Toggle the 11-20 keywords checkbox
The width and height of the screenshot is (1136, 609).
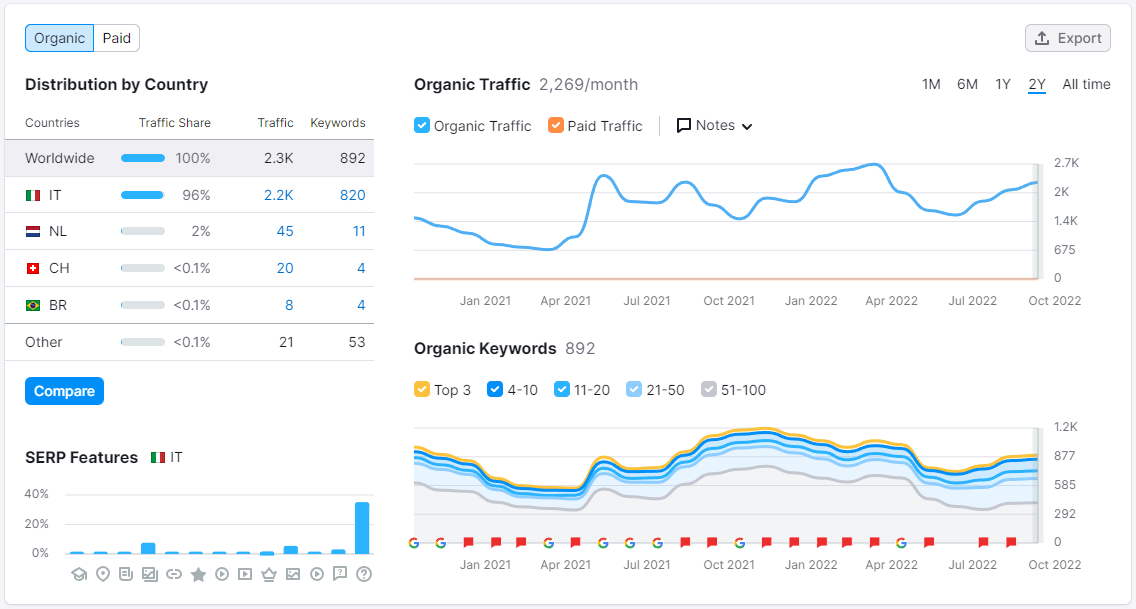[x=561, y=390]
